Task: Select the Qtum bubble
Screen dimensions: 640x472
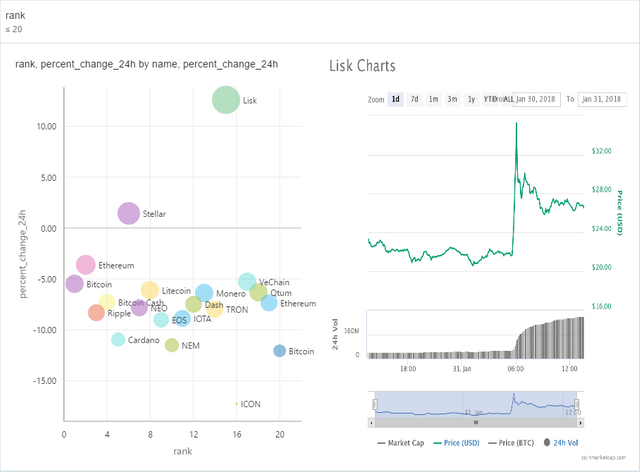Action: coord(258,292)
